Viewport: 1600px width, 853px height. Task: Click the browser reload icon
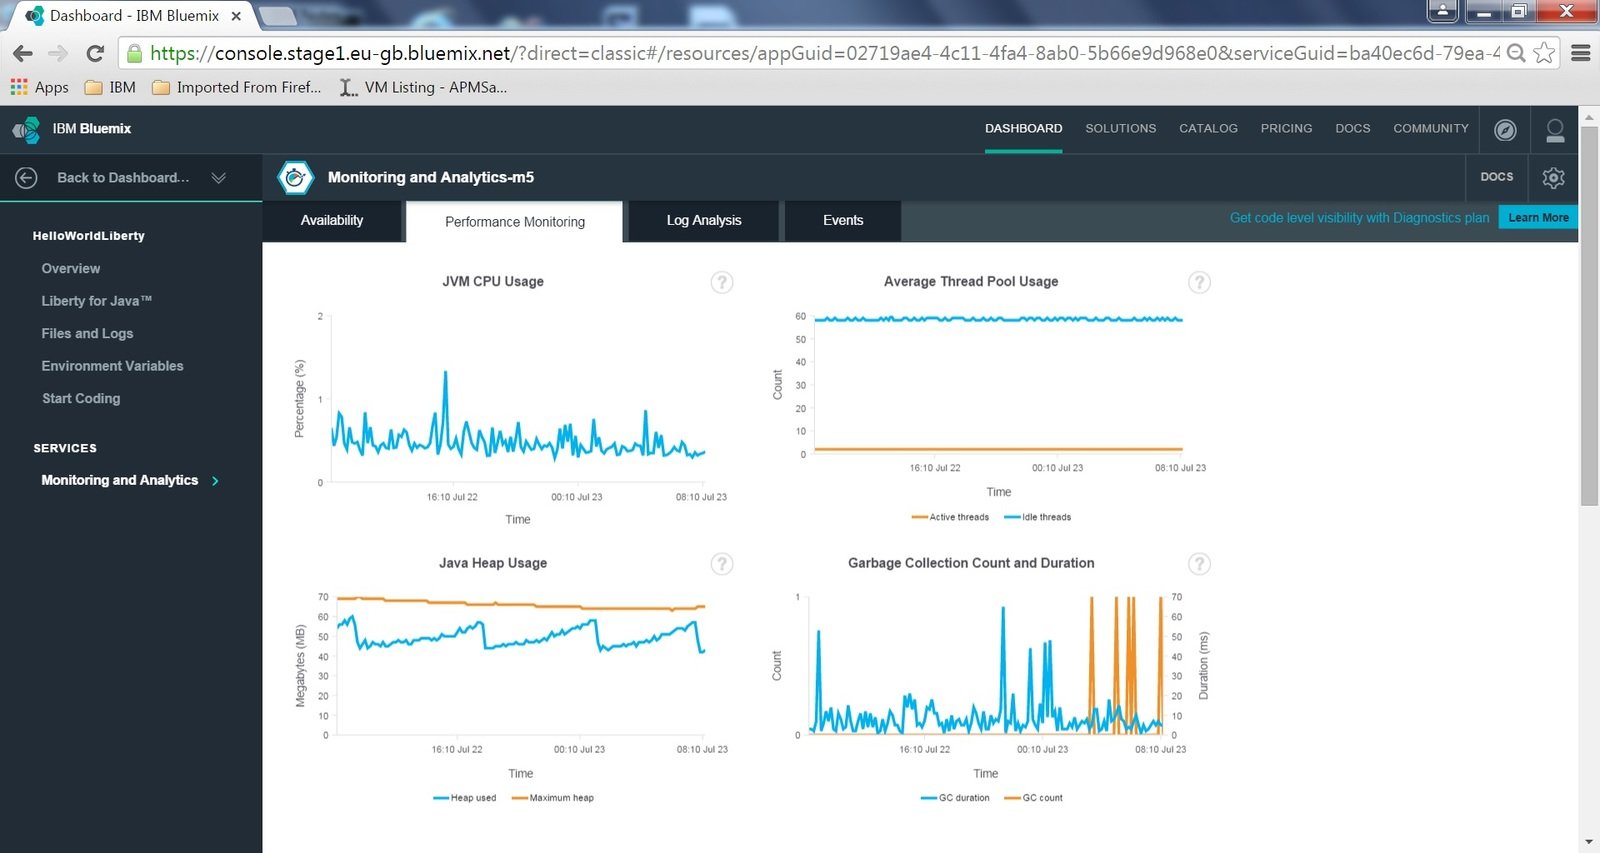click(x=95, y=53)
